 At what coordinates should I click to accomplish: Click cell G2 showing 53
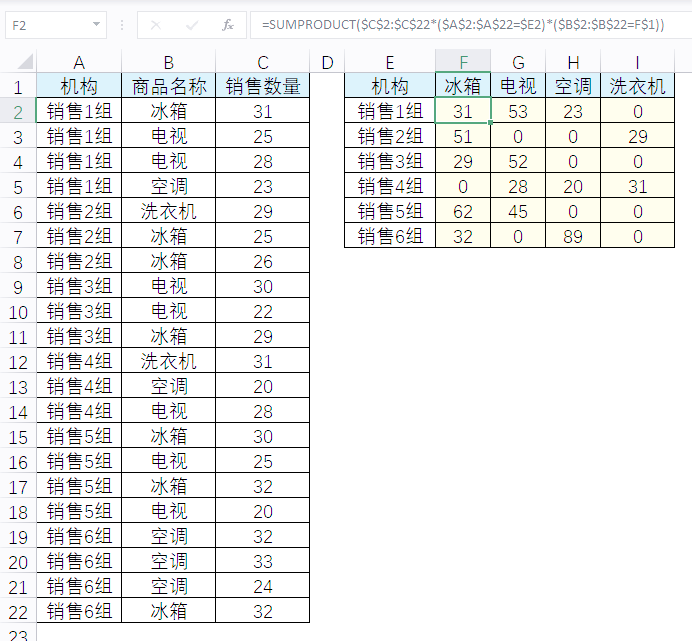coord(518,111)
